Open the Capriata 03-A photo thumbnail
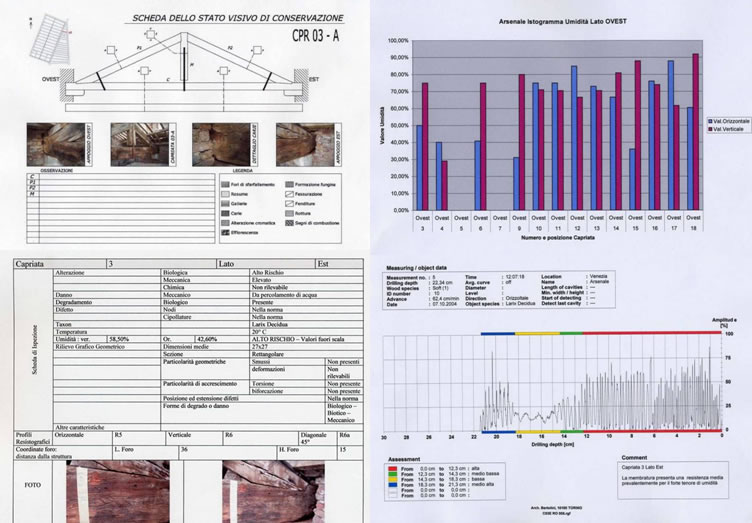 140,145
